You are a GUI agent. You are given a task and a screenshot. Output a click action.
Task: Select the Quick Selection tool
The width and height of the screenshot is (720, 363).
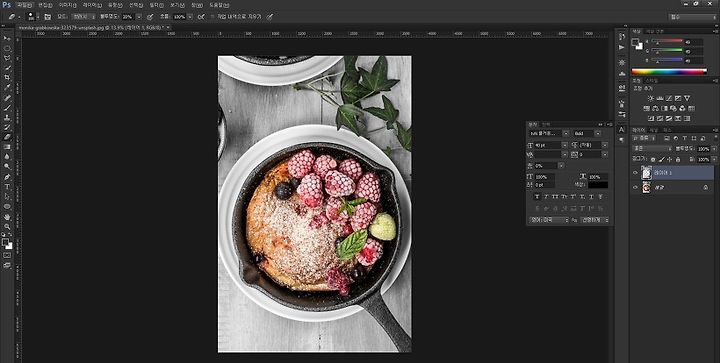click(7, 68)
